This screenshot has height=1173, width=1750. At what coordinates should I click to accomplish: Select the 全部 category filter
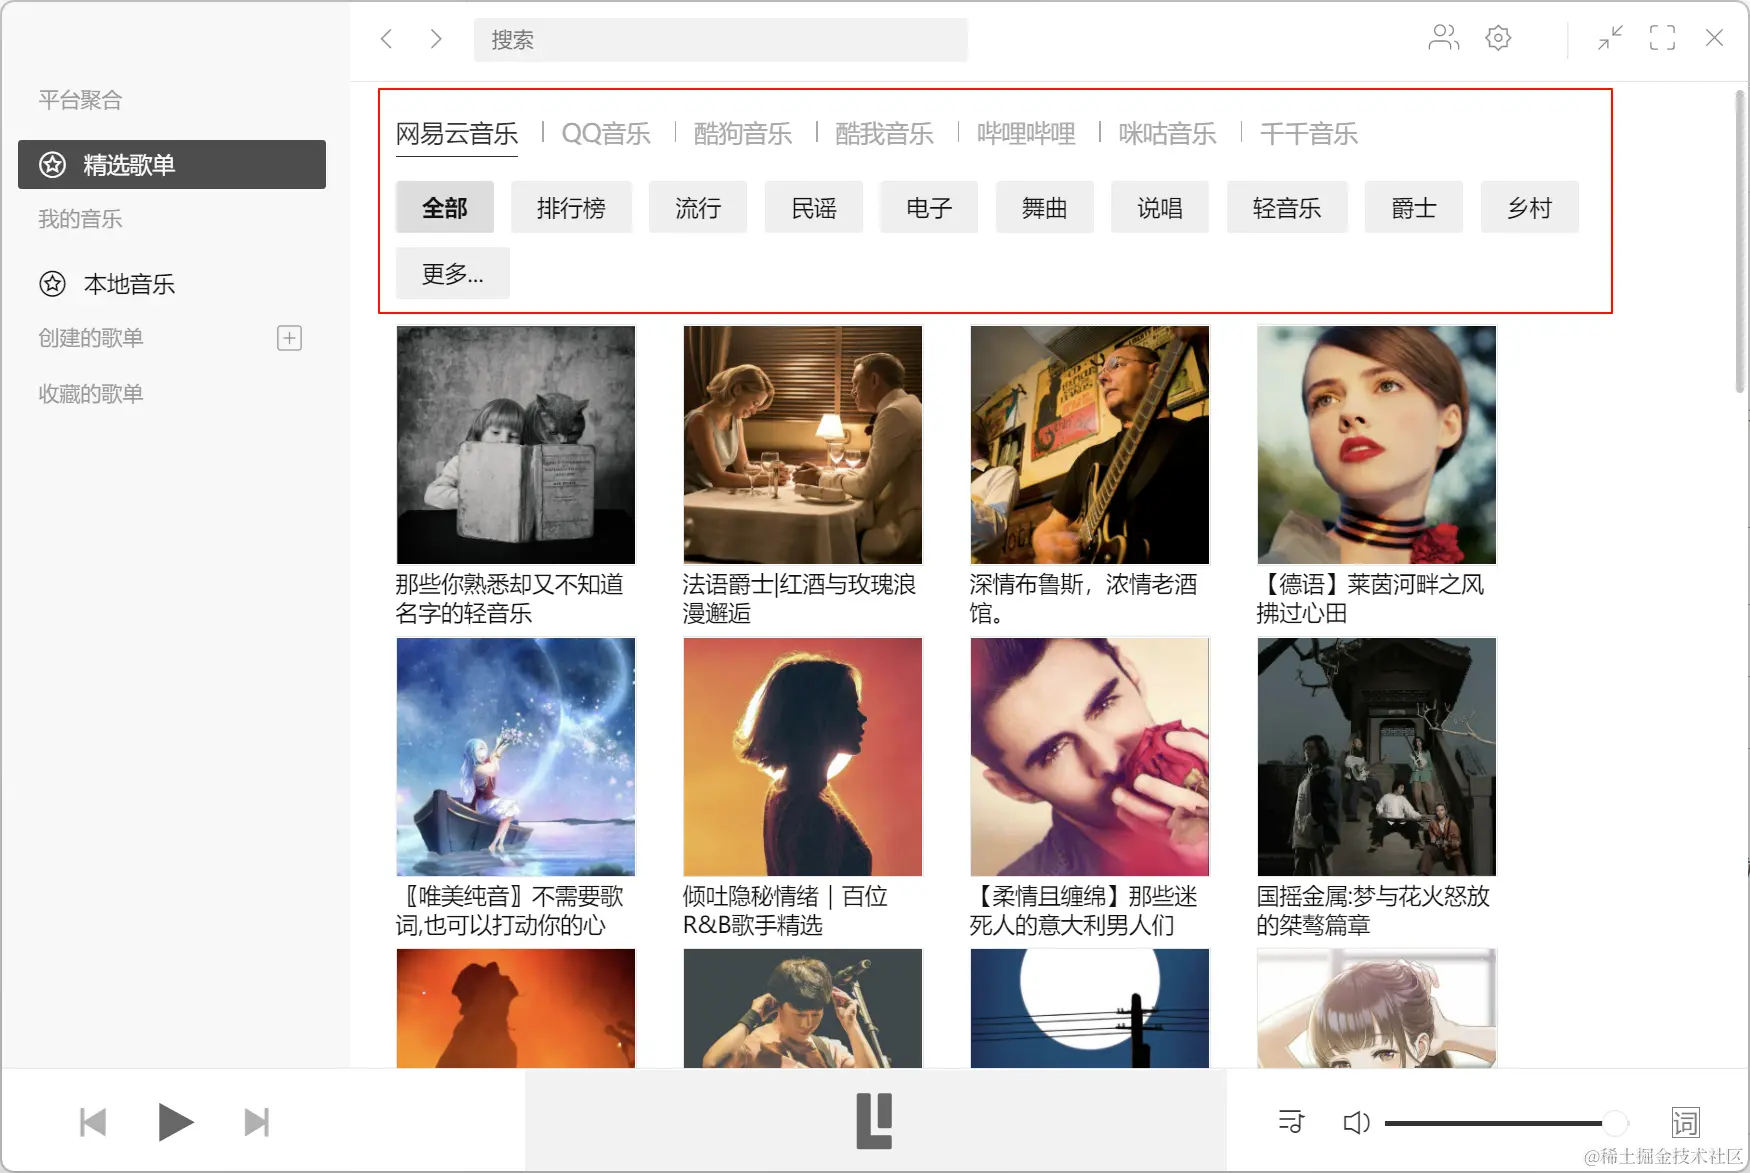445,207
